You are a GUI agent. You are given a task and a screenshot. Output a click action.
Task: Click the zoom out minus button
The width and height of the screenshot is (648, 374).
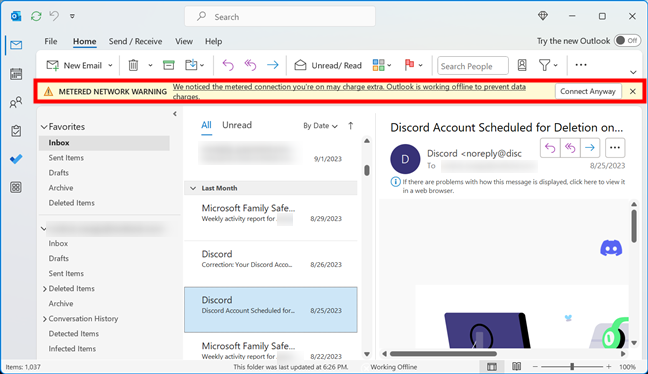pyautogui.click(x=535, y=367)
